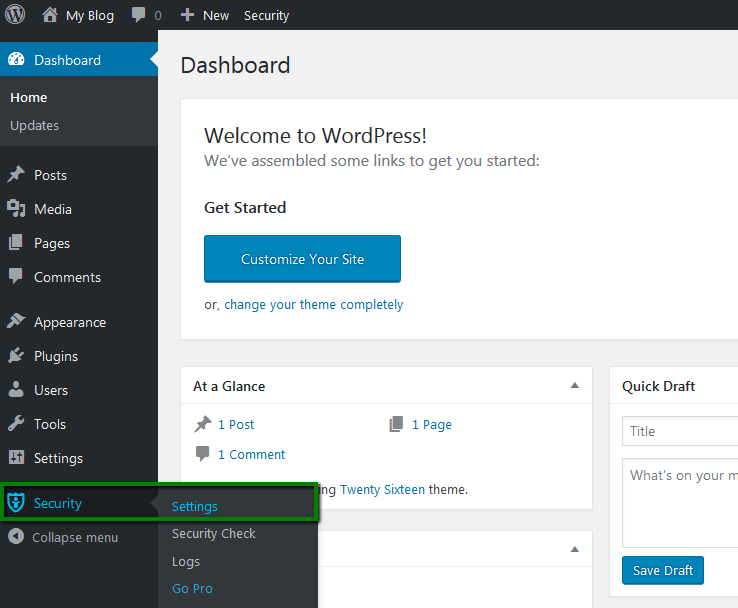Open the My Blog home icon
This screenshot has height=608, width=738.
[50, 15]
